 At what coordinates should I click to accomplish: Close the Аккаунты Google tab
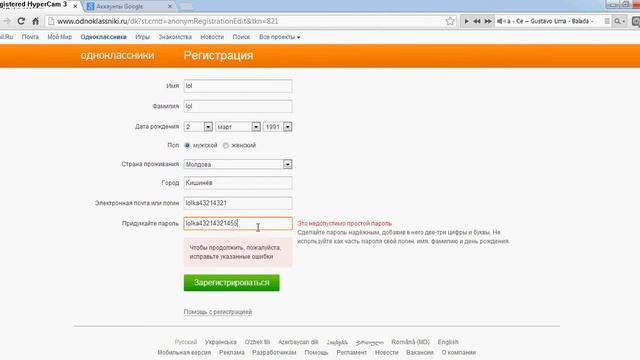170,6
